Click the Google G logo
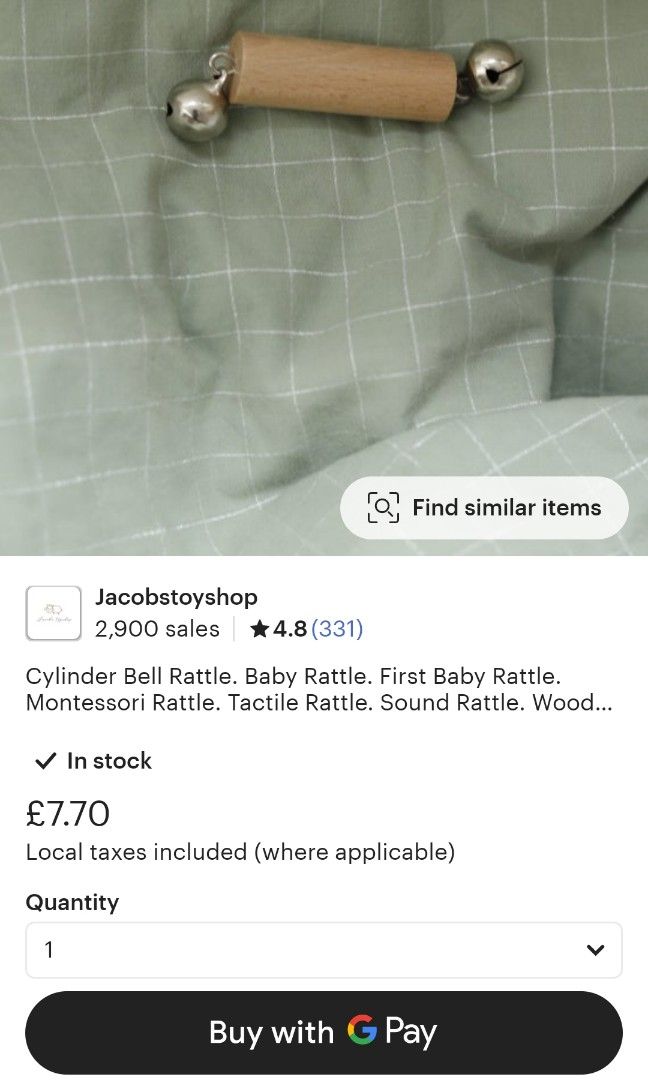Image resolution: width=648 pixels, height=1080 pixels. (362, 1031)
